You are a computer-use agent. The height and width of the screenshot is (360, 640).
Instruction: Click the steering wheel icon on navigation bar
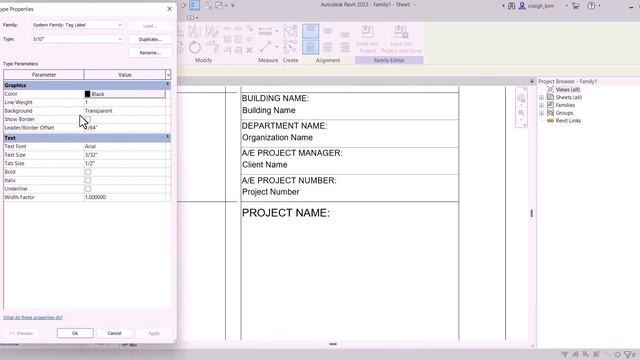[521, 98]
